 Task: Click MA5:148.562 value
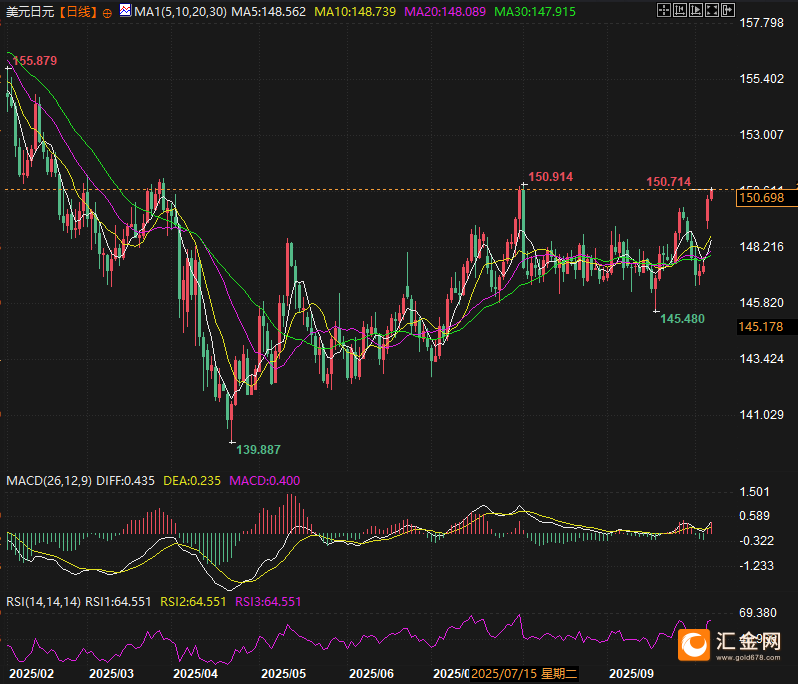[269, 12]
